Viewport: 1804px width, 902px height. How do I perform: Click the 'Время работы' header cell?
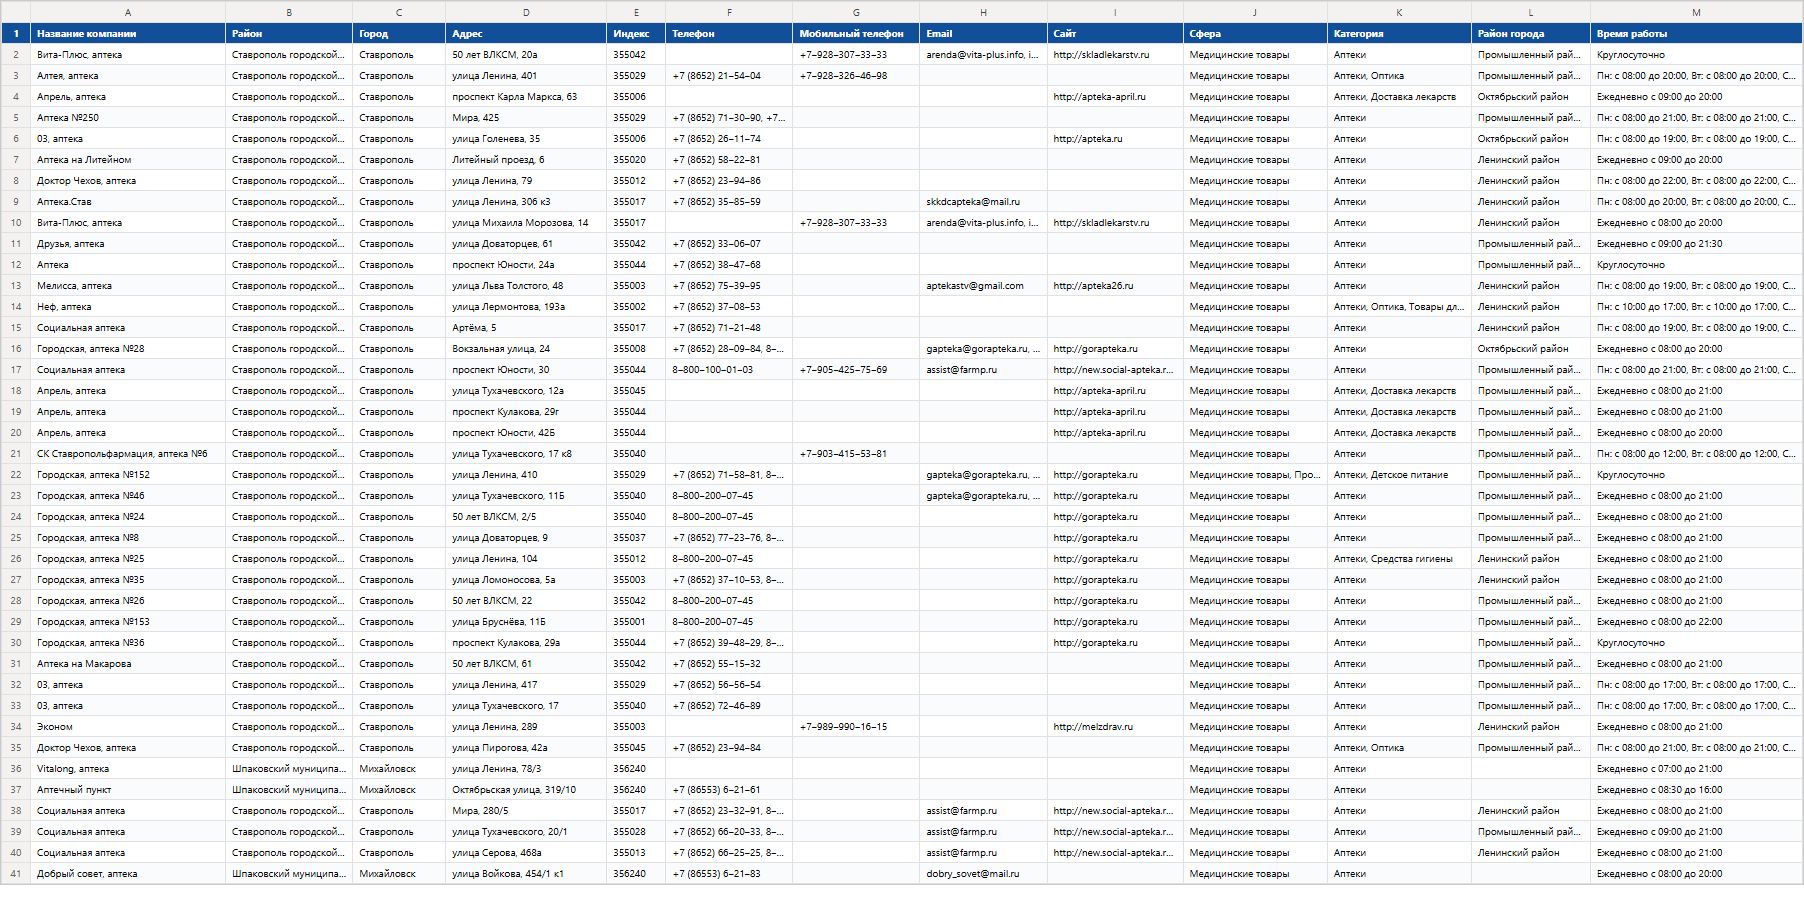tap(1696, 34)
